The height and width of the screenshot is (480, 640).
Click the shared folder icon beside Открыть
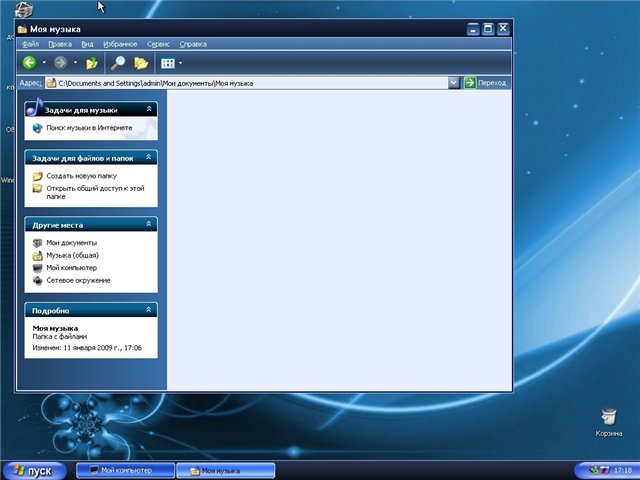tap(37, 188)
